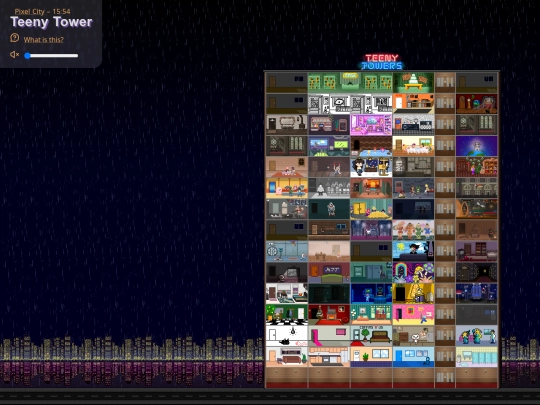Image resolution: width=540 pixels, height=405 pixels.
Task: Open the blue room with large round wheel
Action: point(287,251)
